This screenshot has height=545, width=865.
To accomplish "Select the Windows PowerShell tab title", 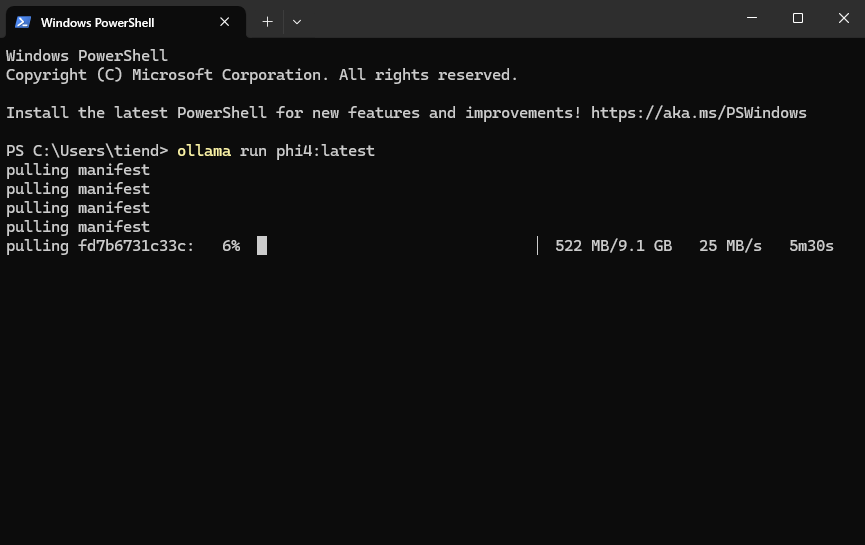I will click(98, 23).
